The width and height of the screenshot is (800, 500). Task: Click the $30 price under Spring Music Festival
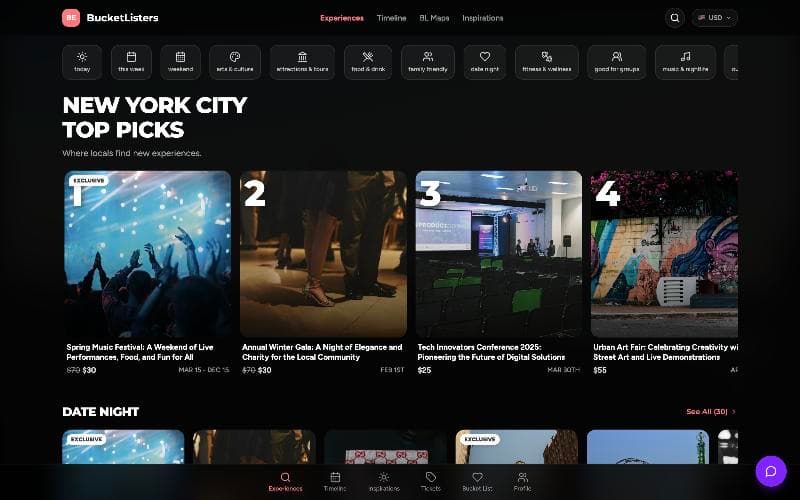[89, 370]
